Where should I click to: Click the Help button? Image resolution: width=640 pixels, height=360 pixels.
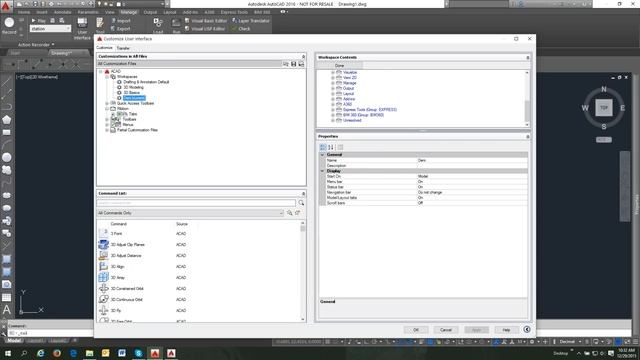point(506,330)
